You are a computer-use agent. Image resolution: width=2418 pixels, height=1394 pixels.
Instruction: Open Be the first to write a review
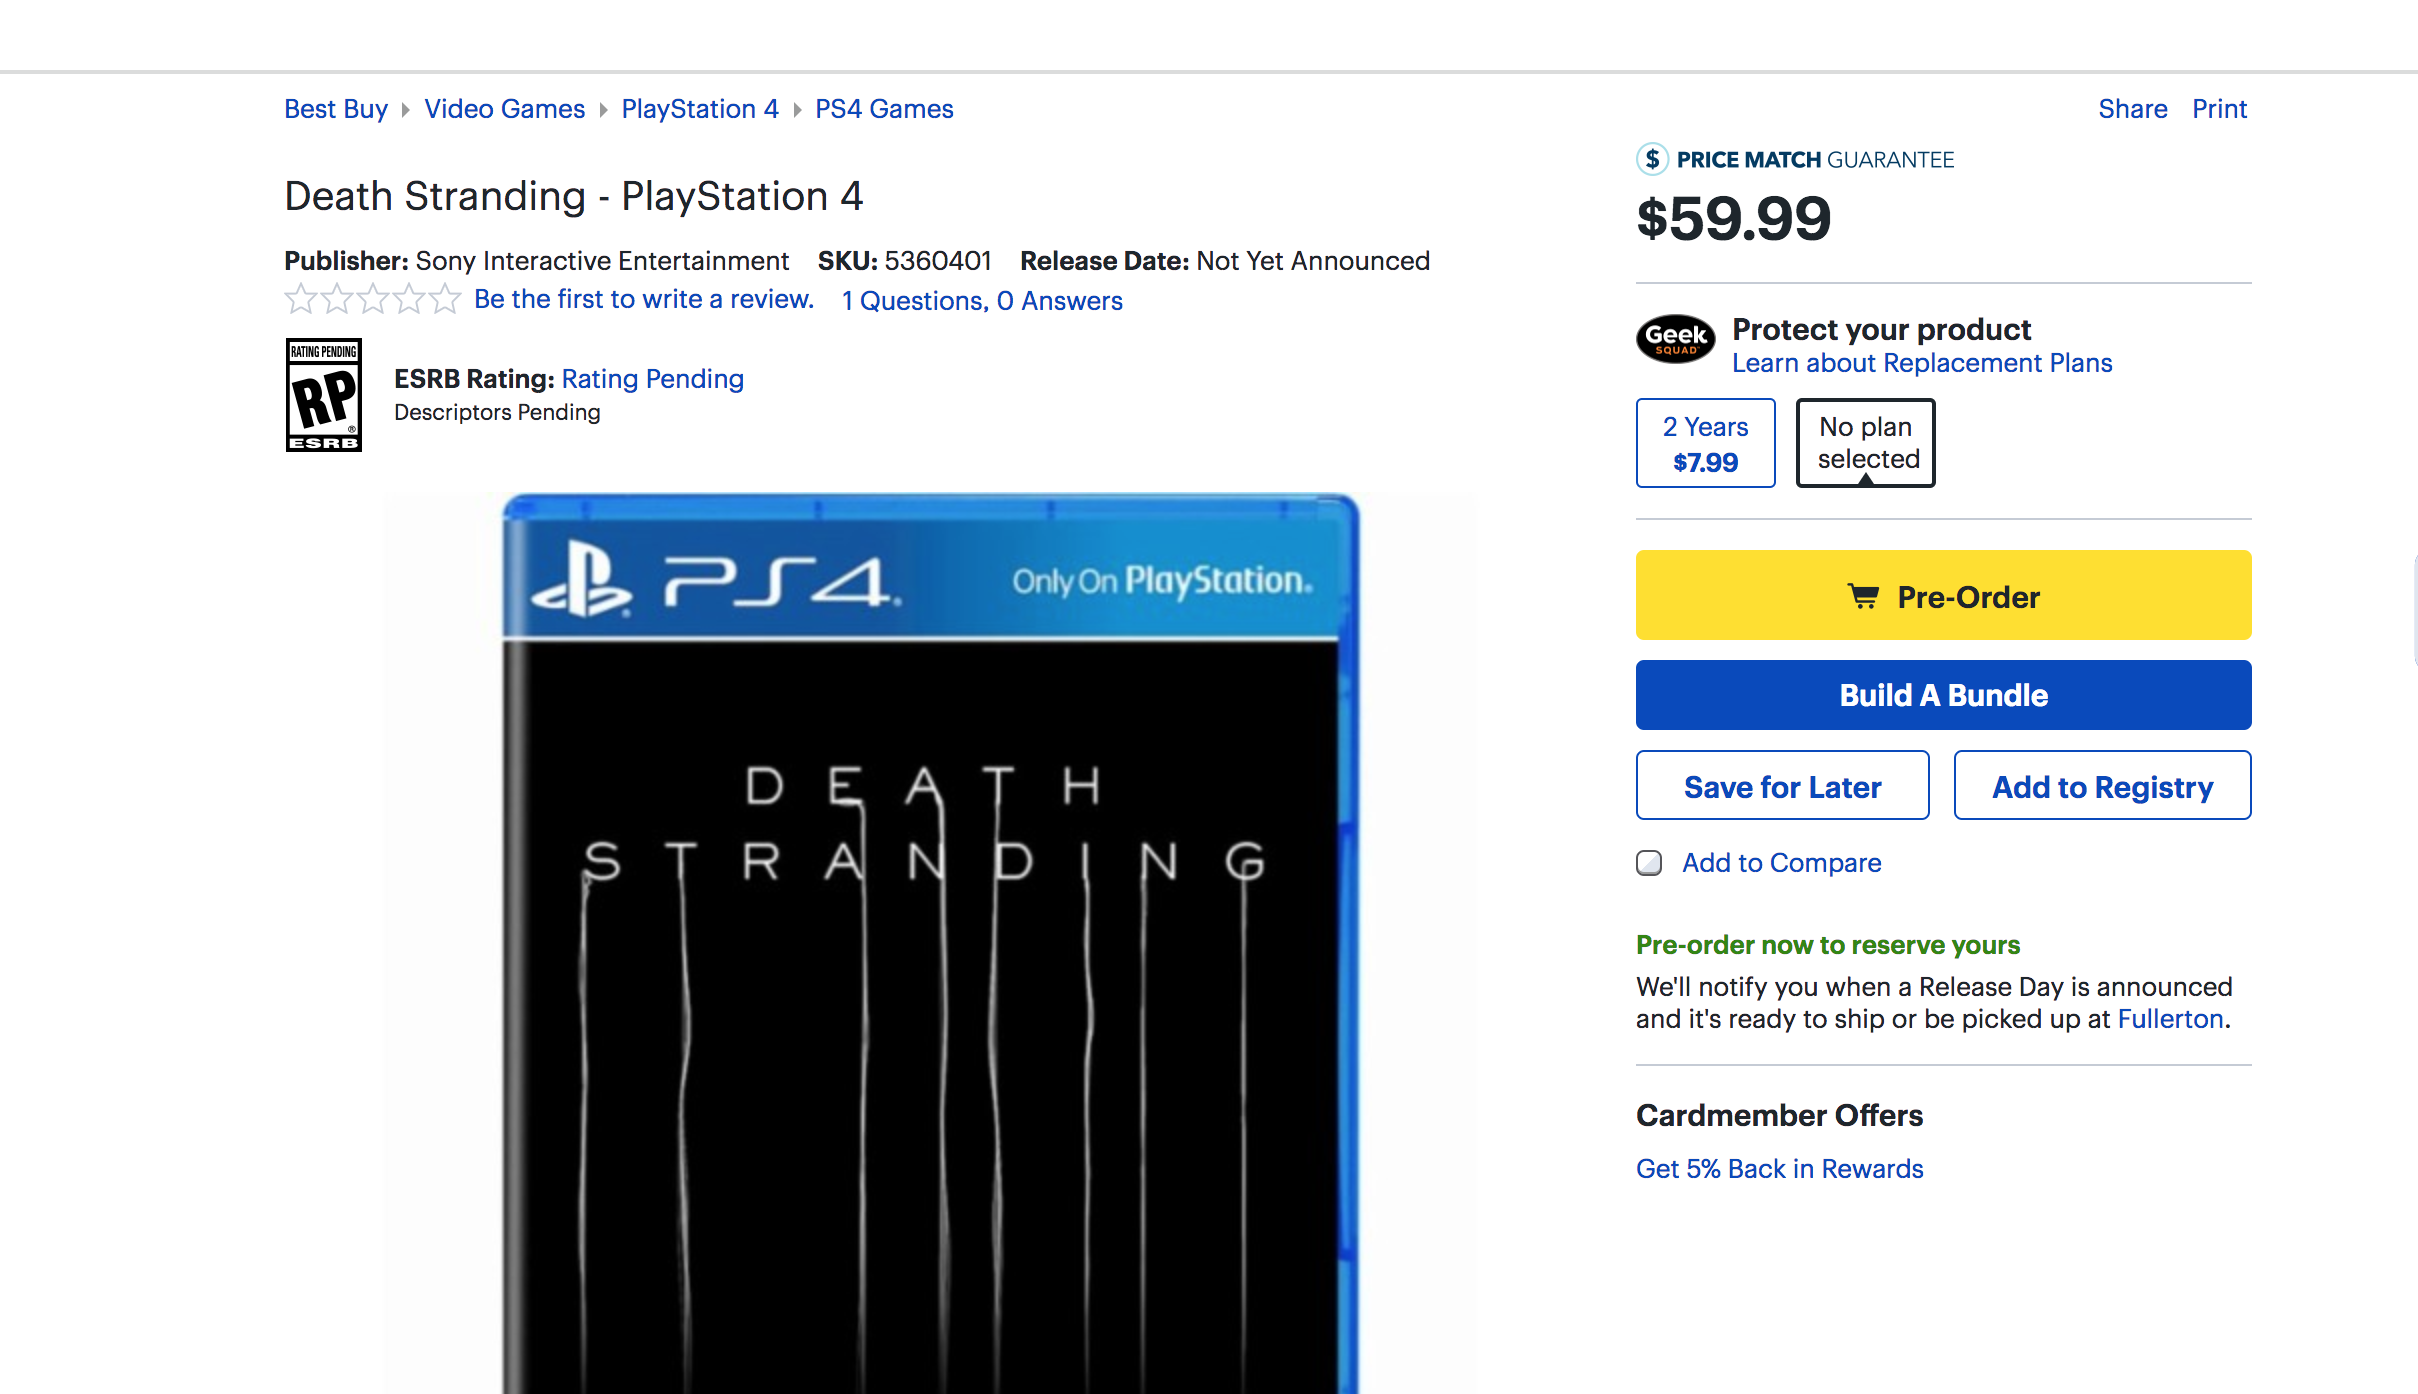643,299
